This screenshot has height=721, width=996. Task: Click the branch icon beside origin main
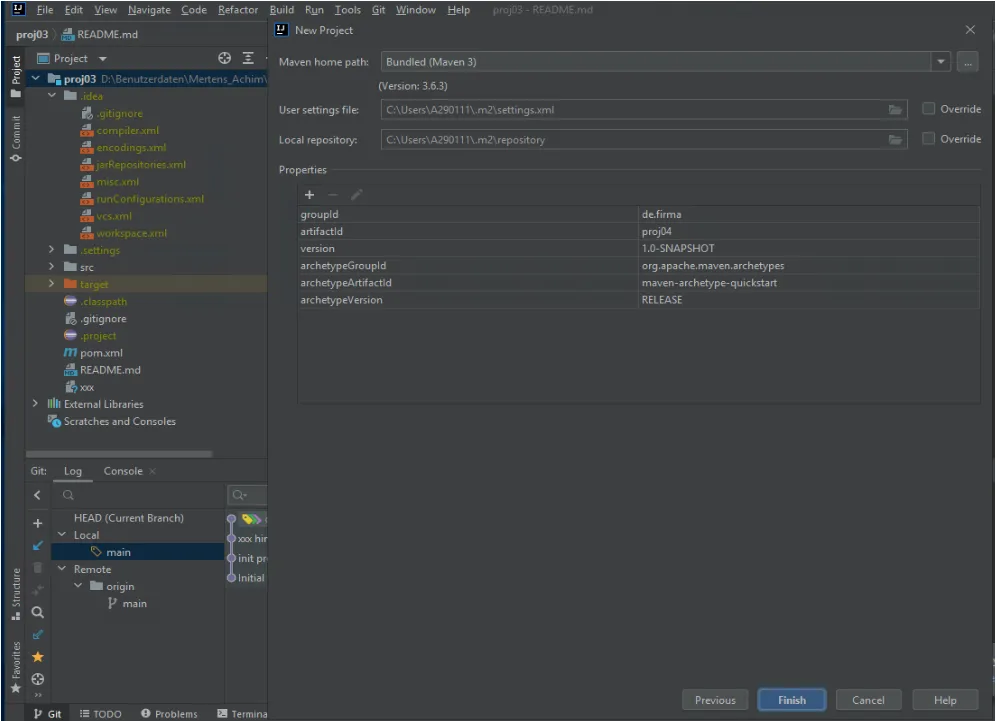pos(112,603)
